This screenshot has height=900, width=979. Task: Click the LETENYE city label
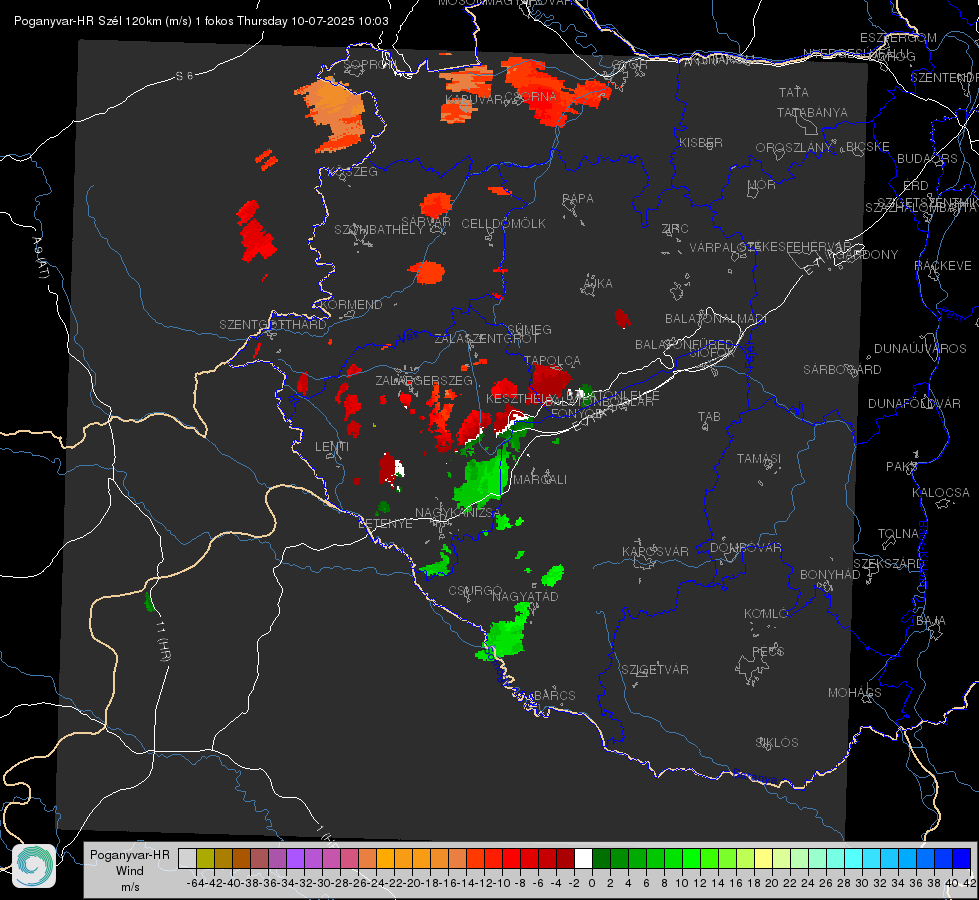point(385,524)
